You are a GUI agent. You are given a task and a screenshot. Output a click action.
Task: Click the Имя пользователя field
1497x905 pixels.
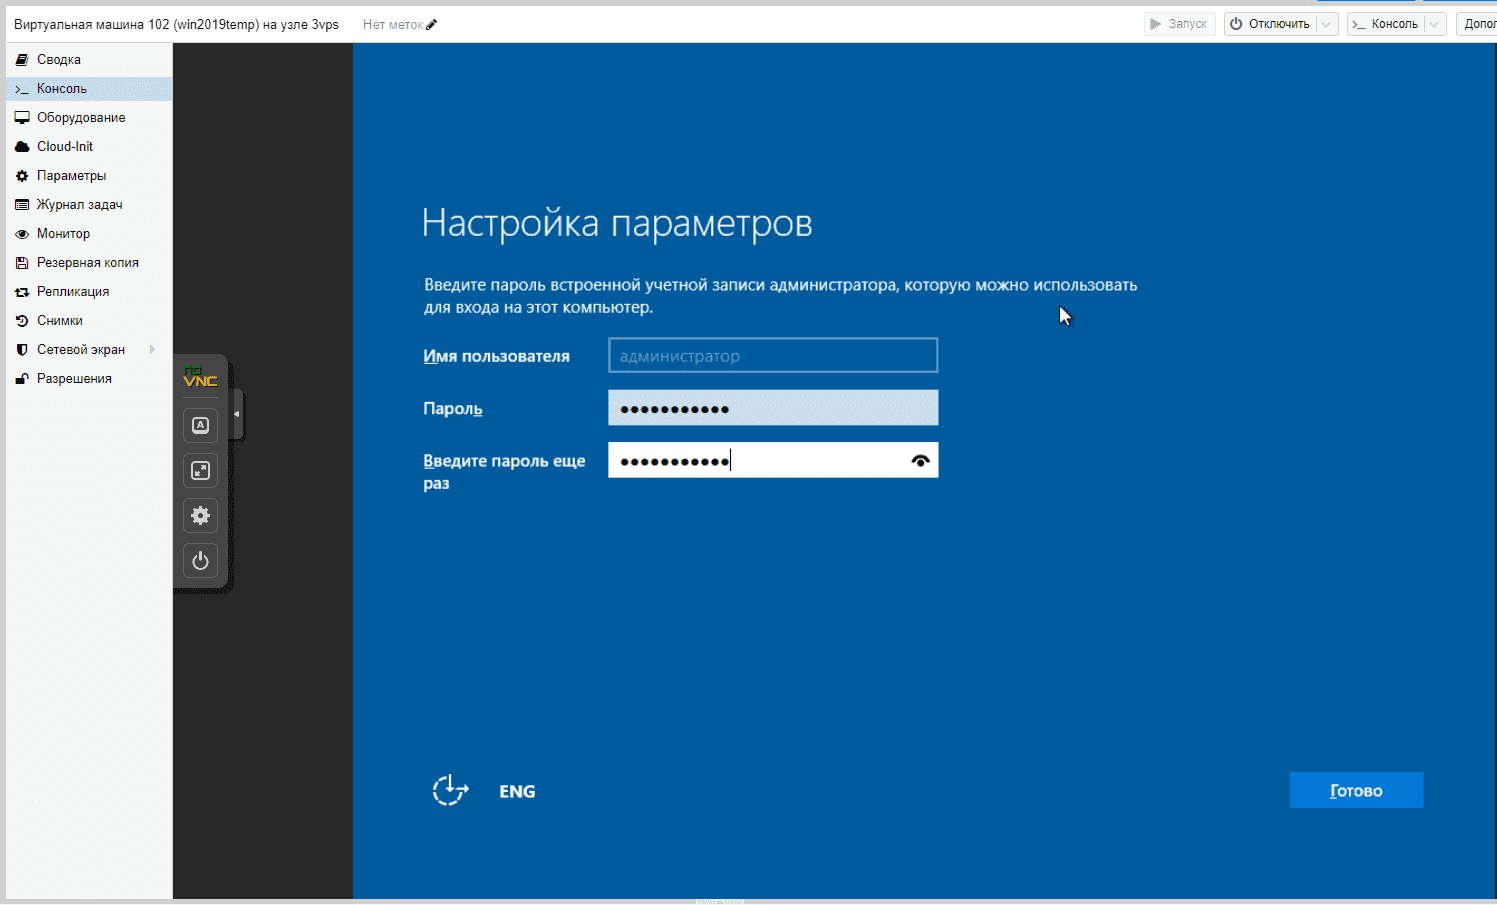(773, 355)
